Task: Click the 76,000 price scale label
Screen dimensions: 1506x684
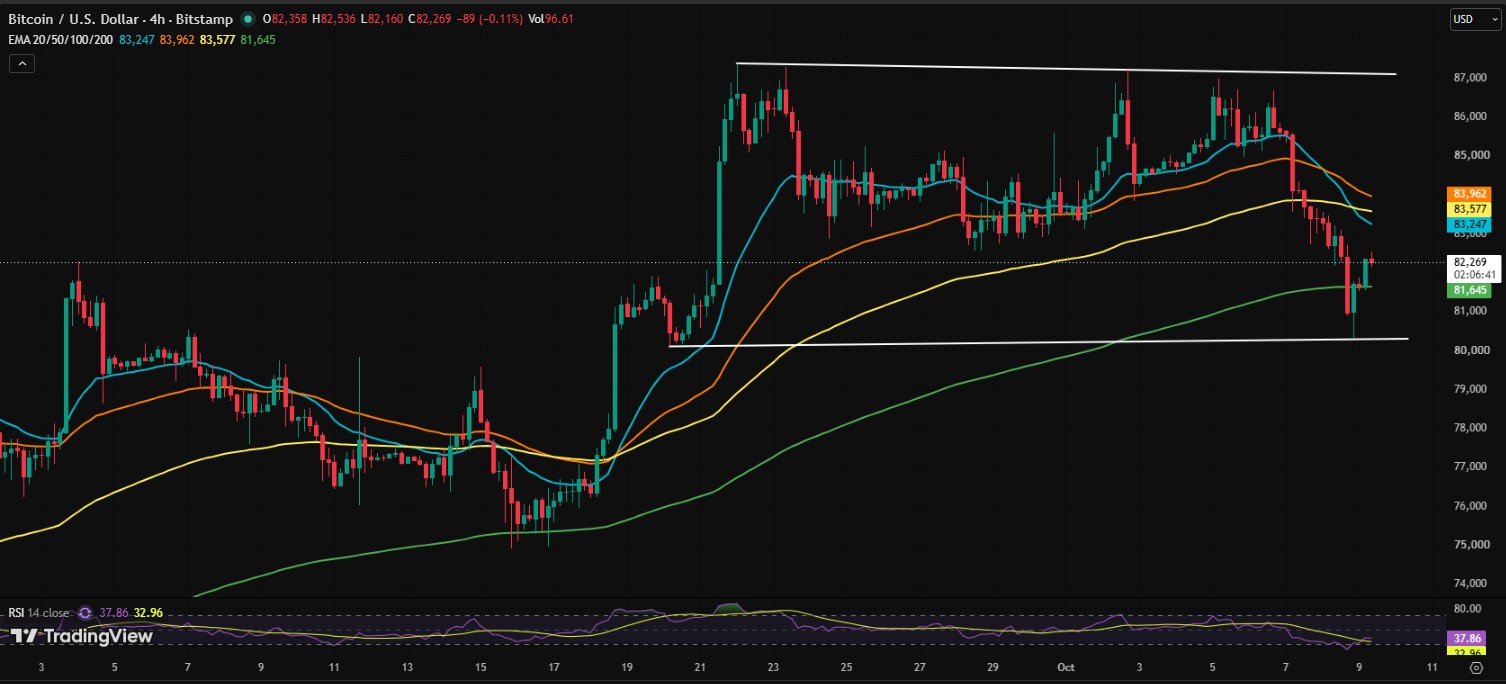Action: click(x=1472, y=506)
